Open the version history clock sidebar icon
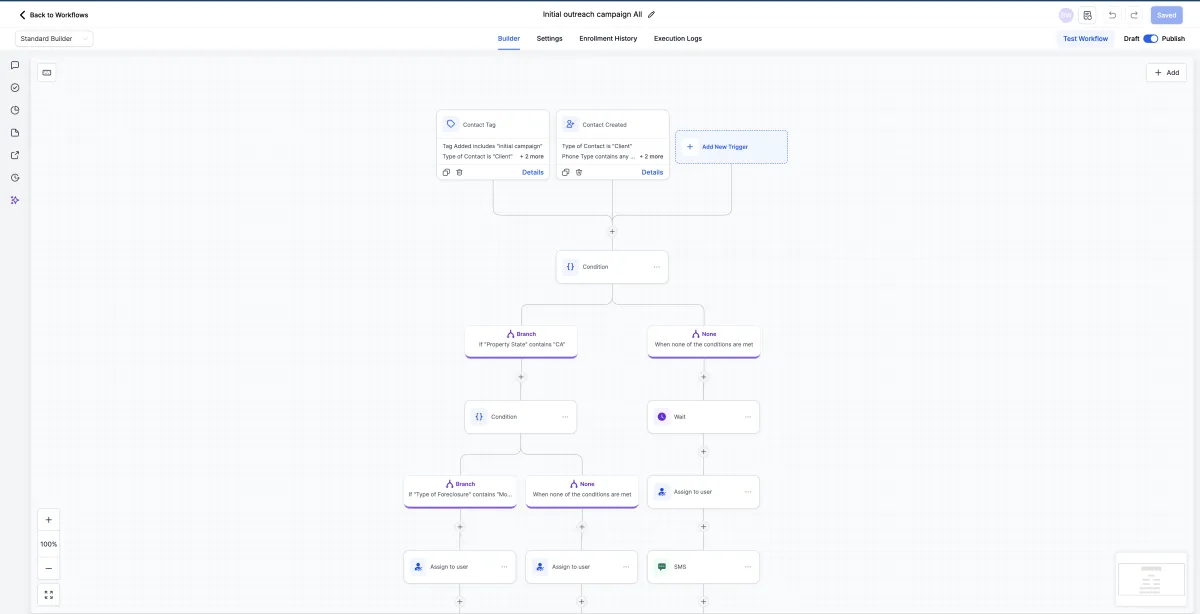Screen dimensions: 1200x614 pos(15,178)
